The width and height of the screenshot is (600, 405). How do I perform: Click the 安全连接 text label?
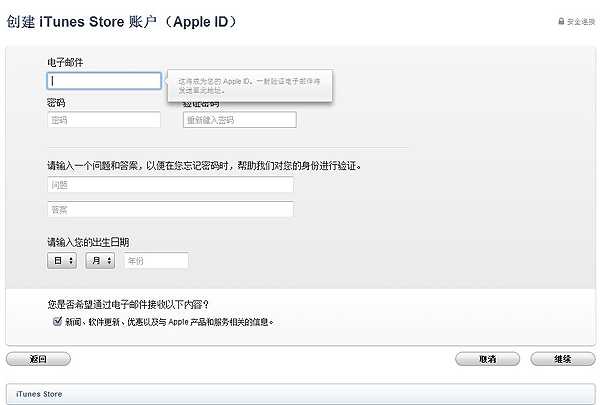(581, 21)
